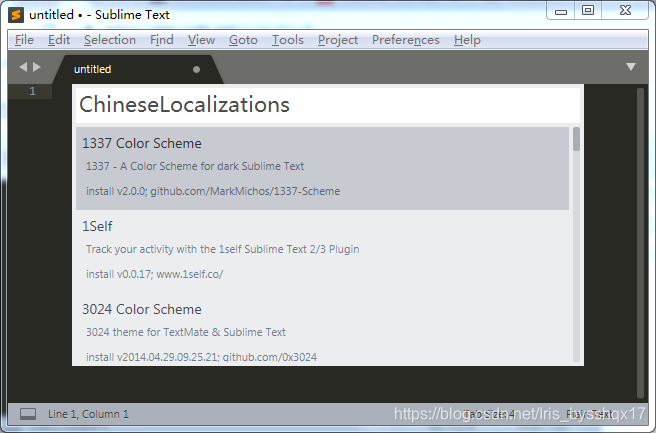Click Line 1, Column 1 status

tap(88, 414)
